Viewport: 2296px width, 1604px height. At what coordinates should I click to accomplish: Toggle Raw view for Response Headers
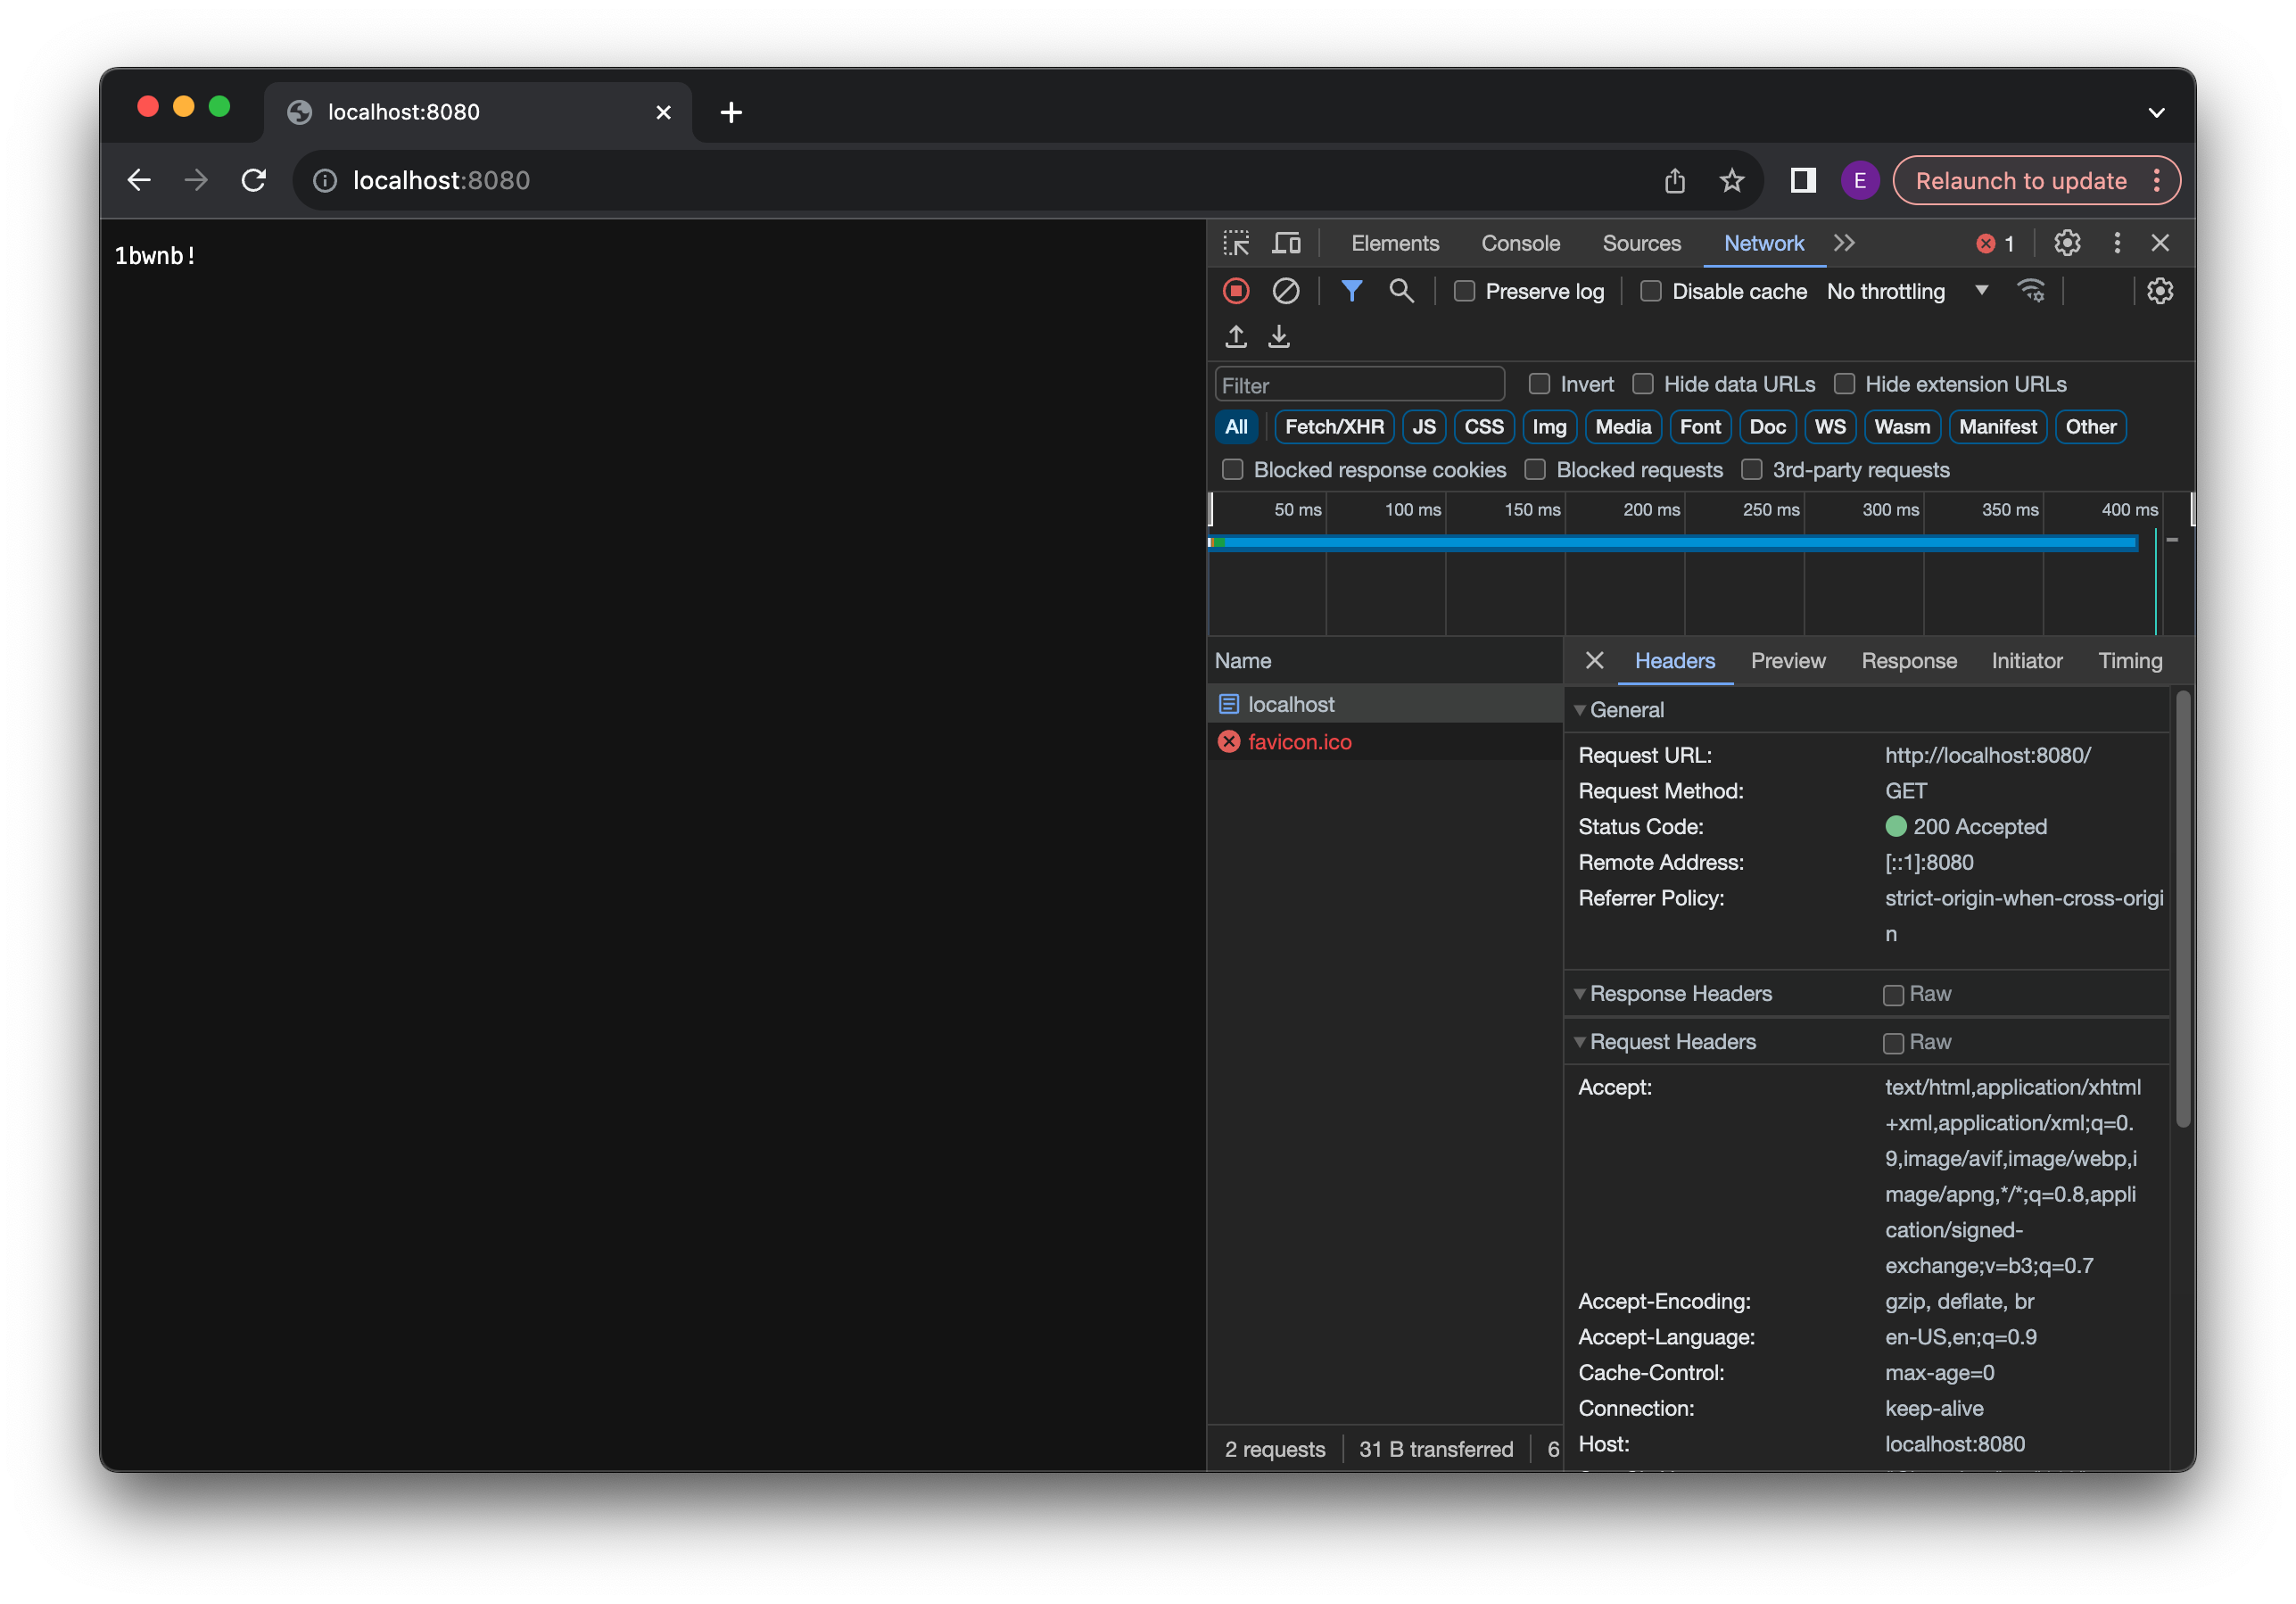1892,994
